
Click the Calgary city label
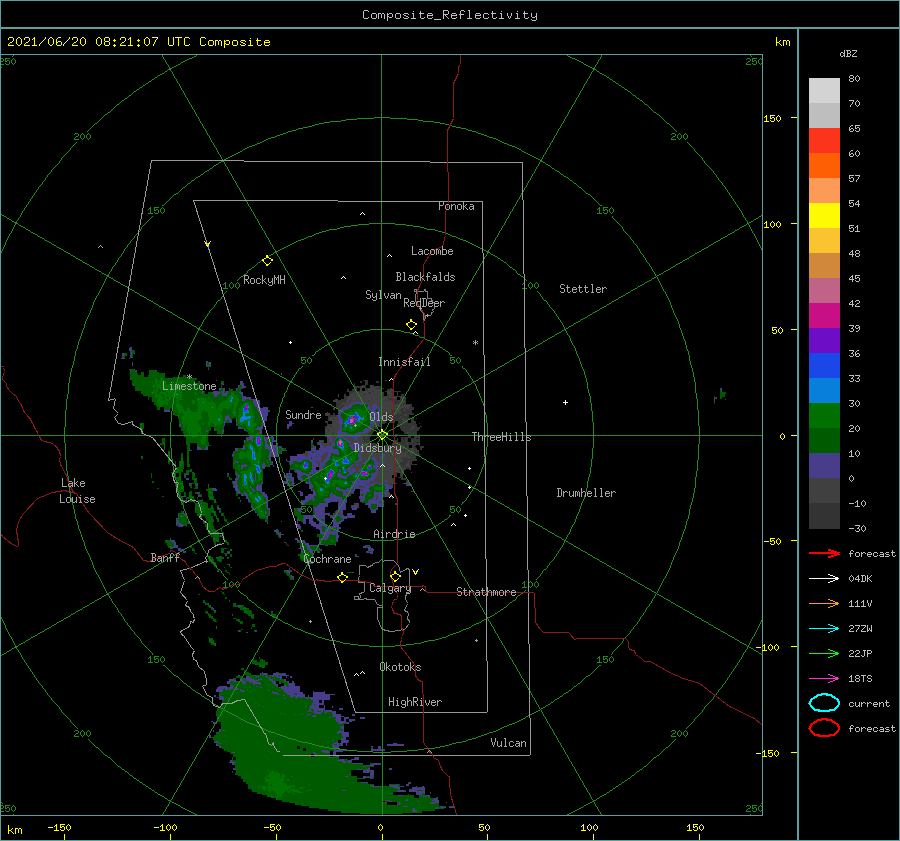coord(390,588)
